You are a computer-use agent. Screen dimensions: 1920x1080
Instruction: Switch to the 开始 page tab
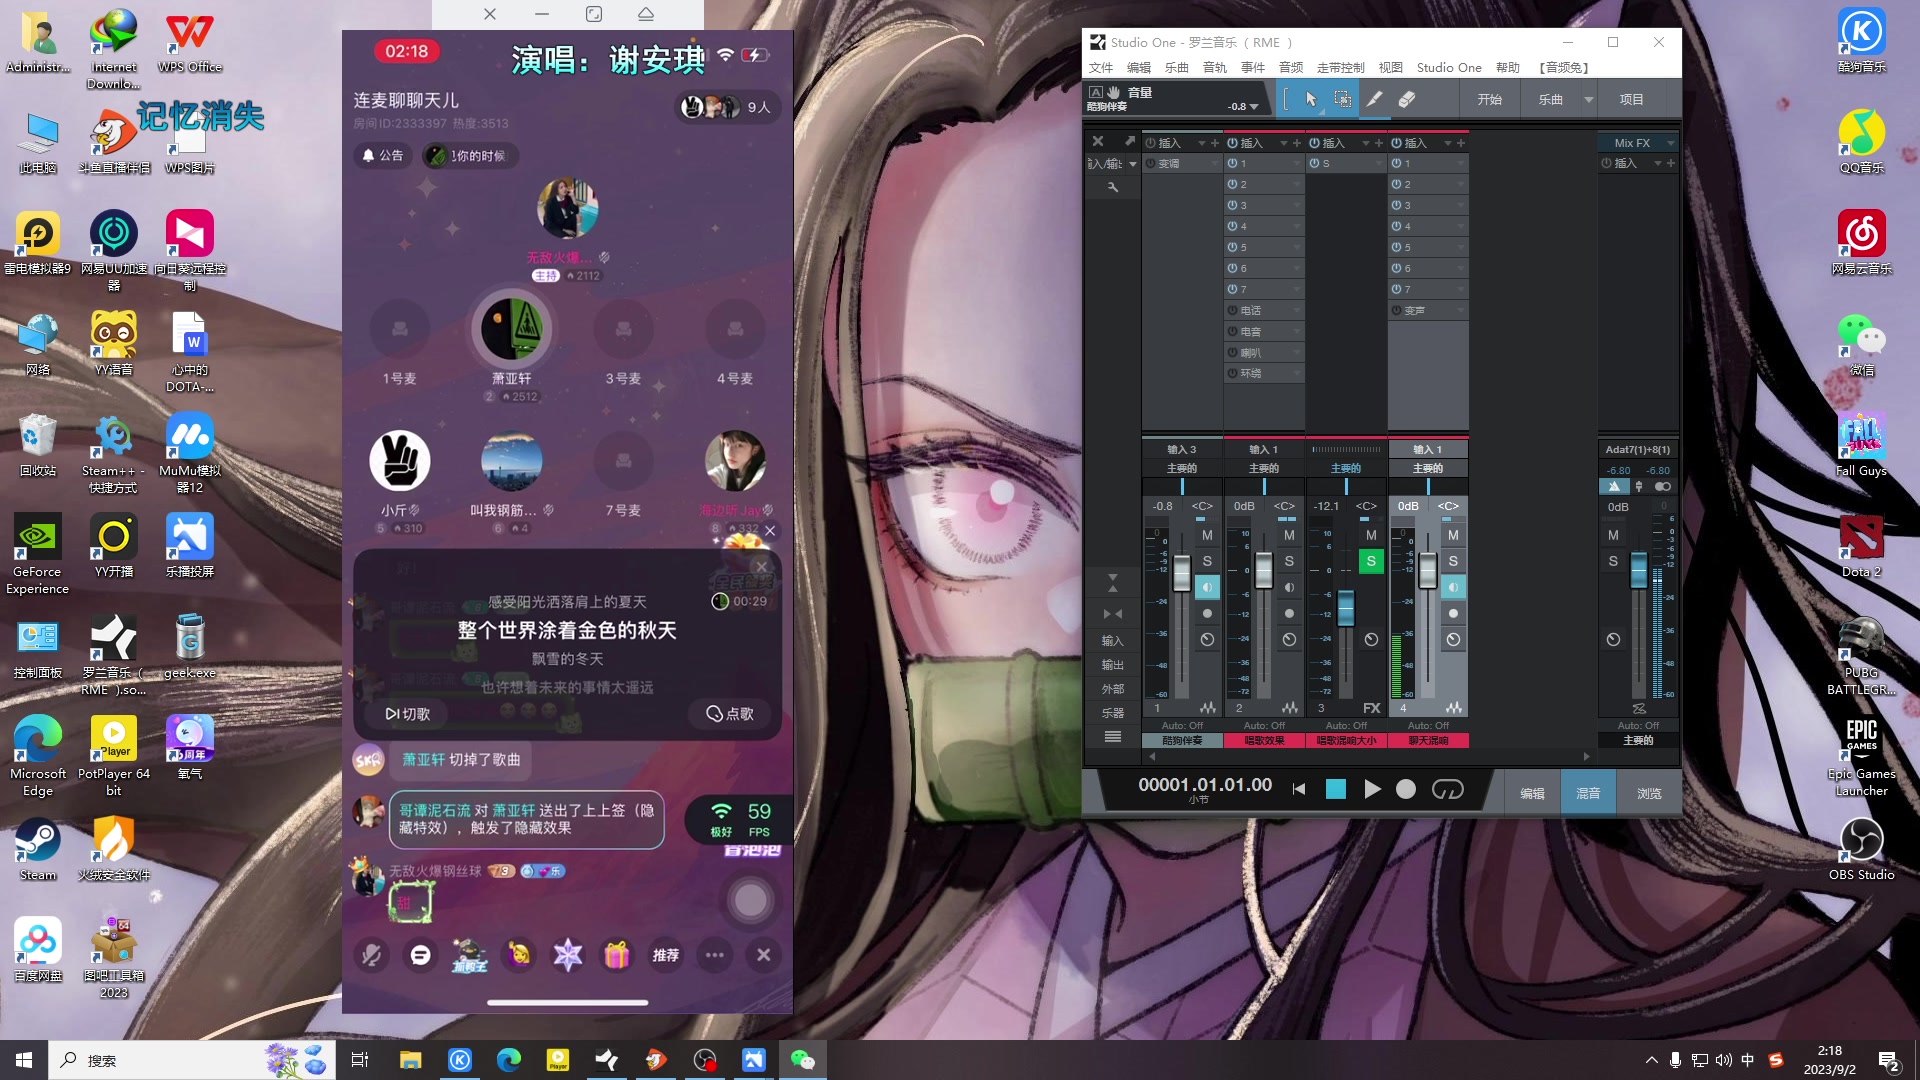pyautogui.click(x=1490, y=99)
